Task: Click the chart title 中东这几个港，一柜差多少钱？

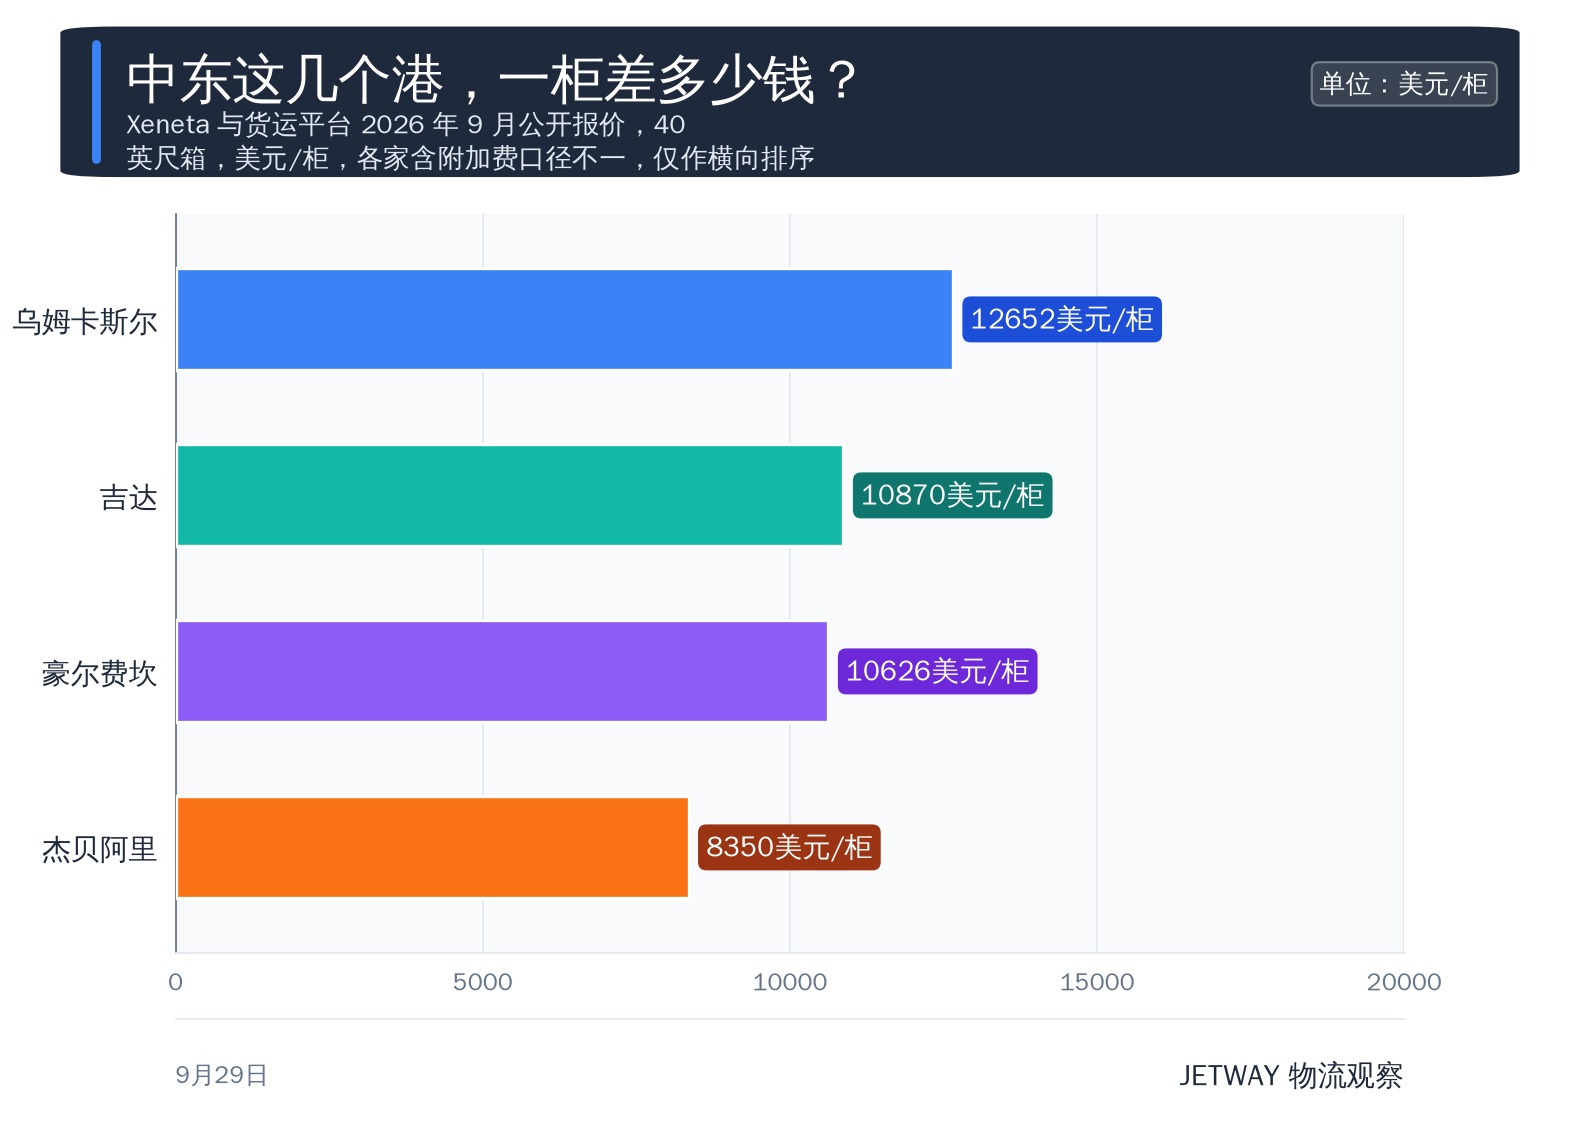Action: click(x=492, y=79)
